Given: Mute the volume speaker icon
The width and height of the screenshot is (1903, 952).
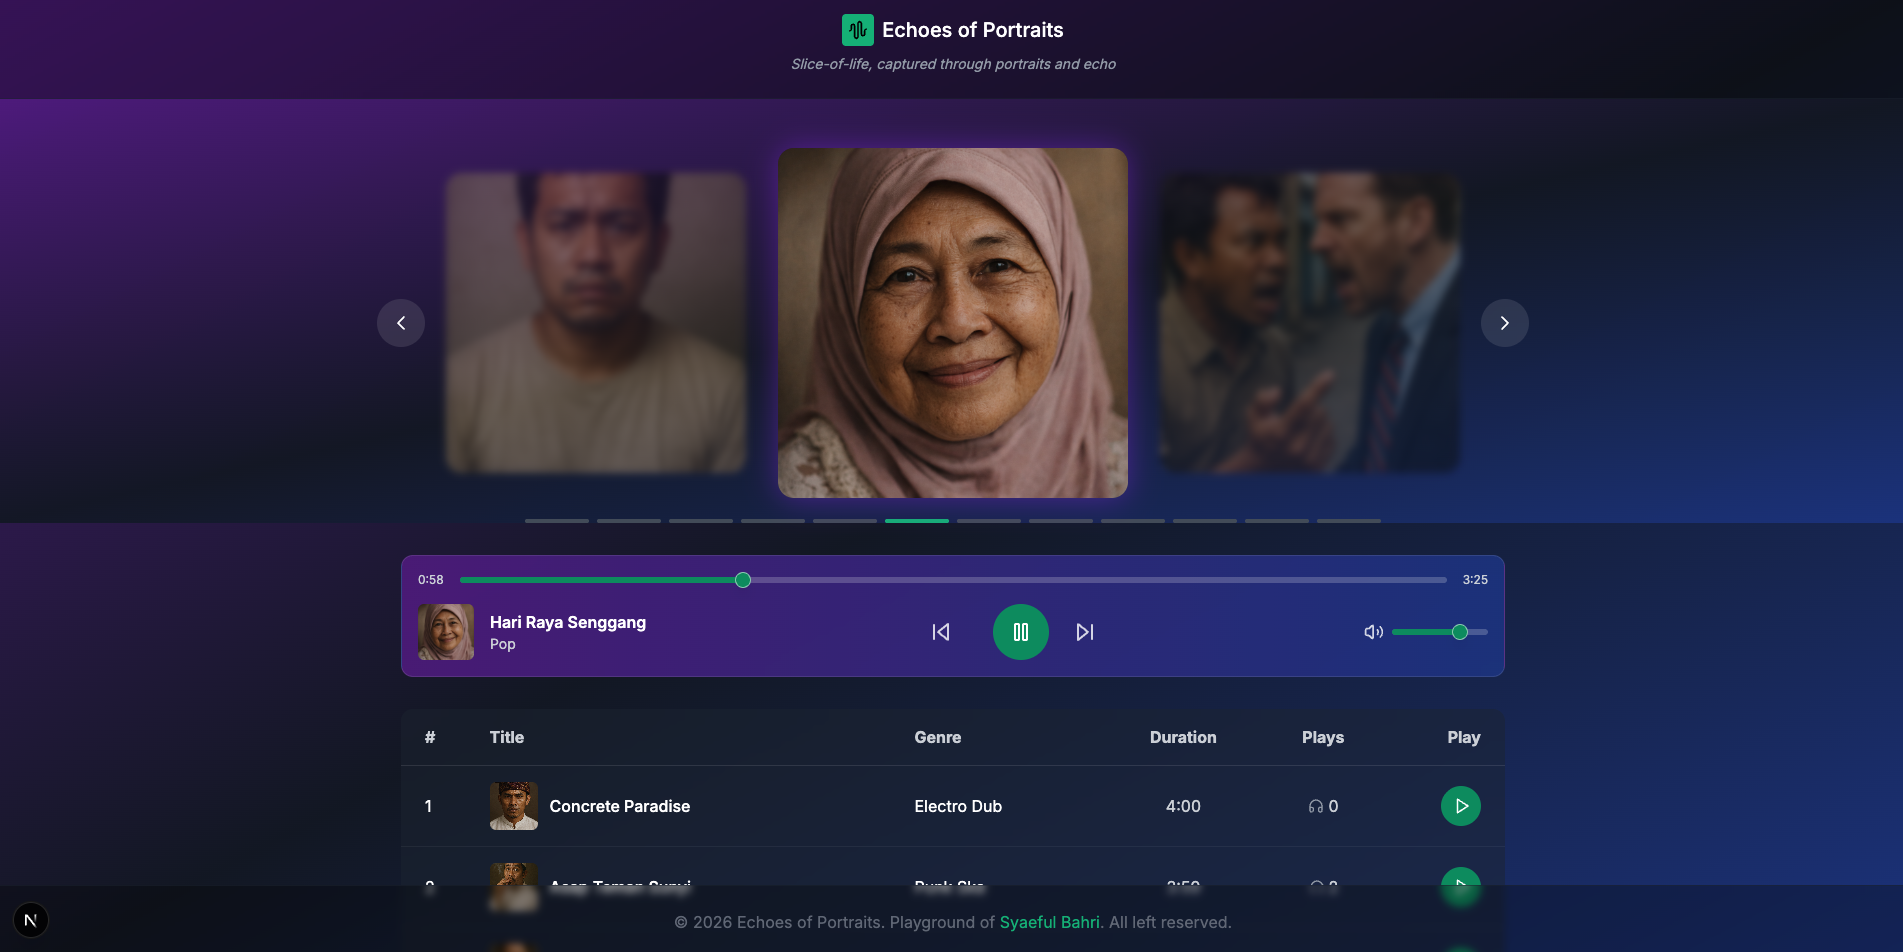Looking at the screenshot, I should 1373,632.
